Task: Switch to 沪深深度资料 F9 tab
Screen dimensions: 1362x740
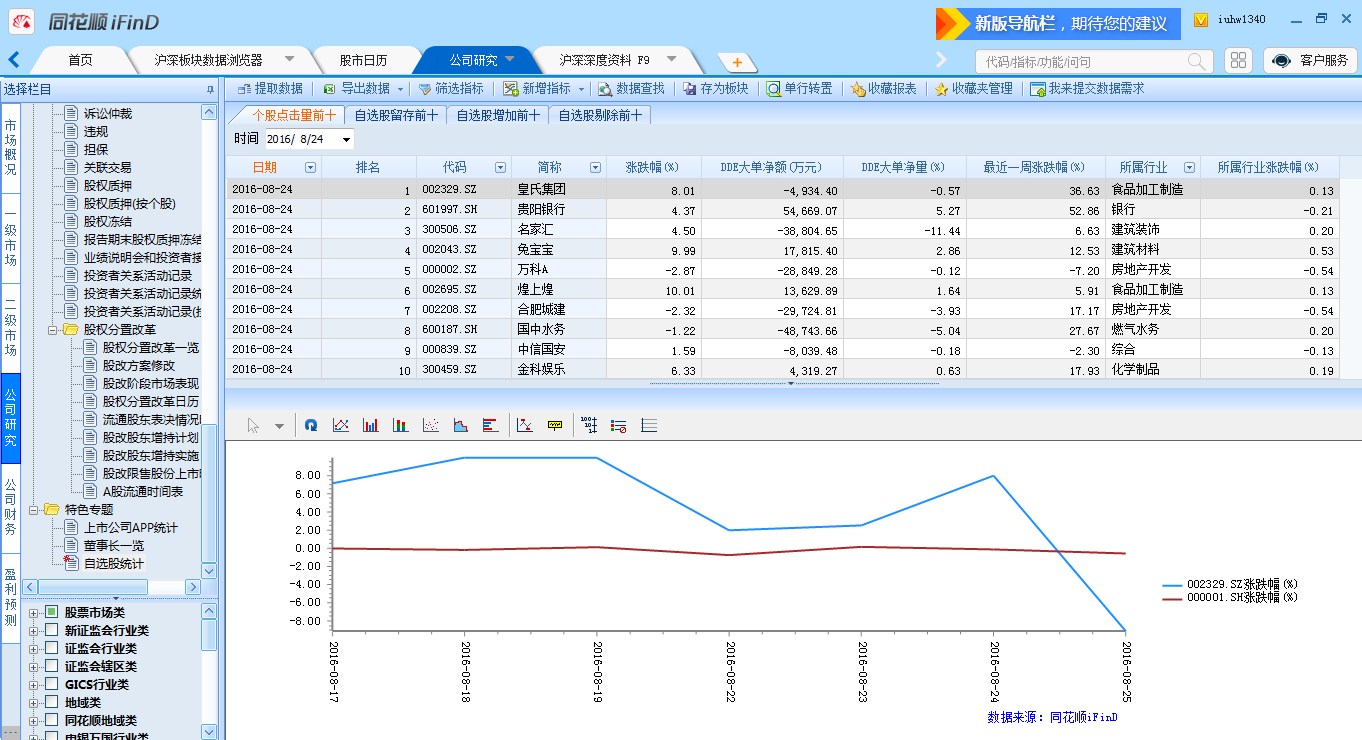Action: (618, 60)
